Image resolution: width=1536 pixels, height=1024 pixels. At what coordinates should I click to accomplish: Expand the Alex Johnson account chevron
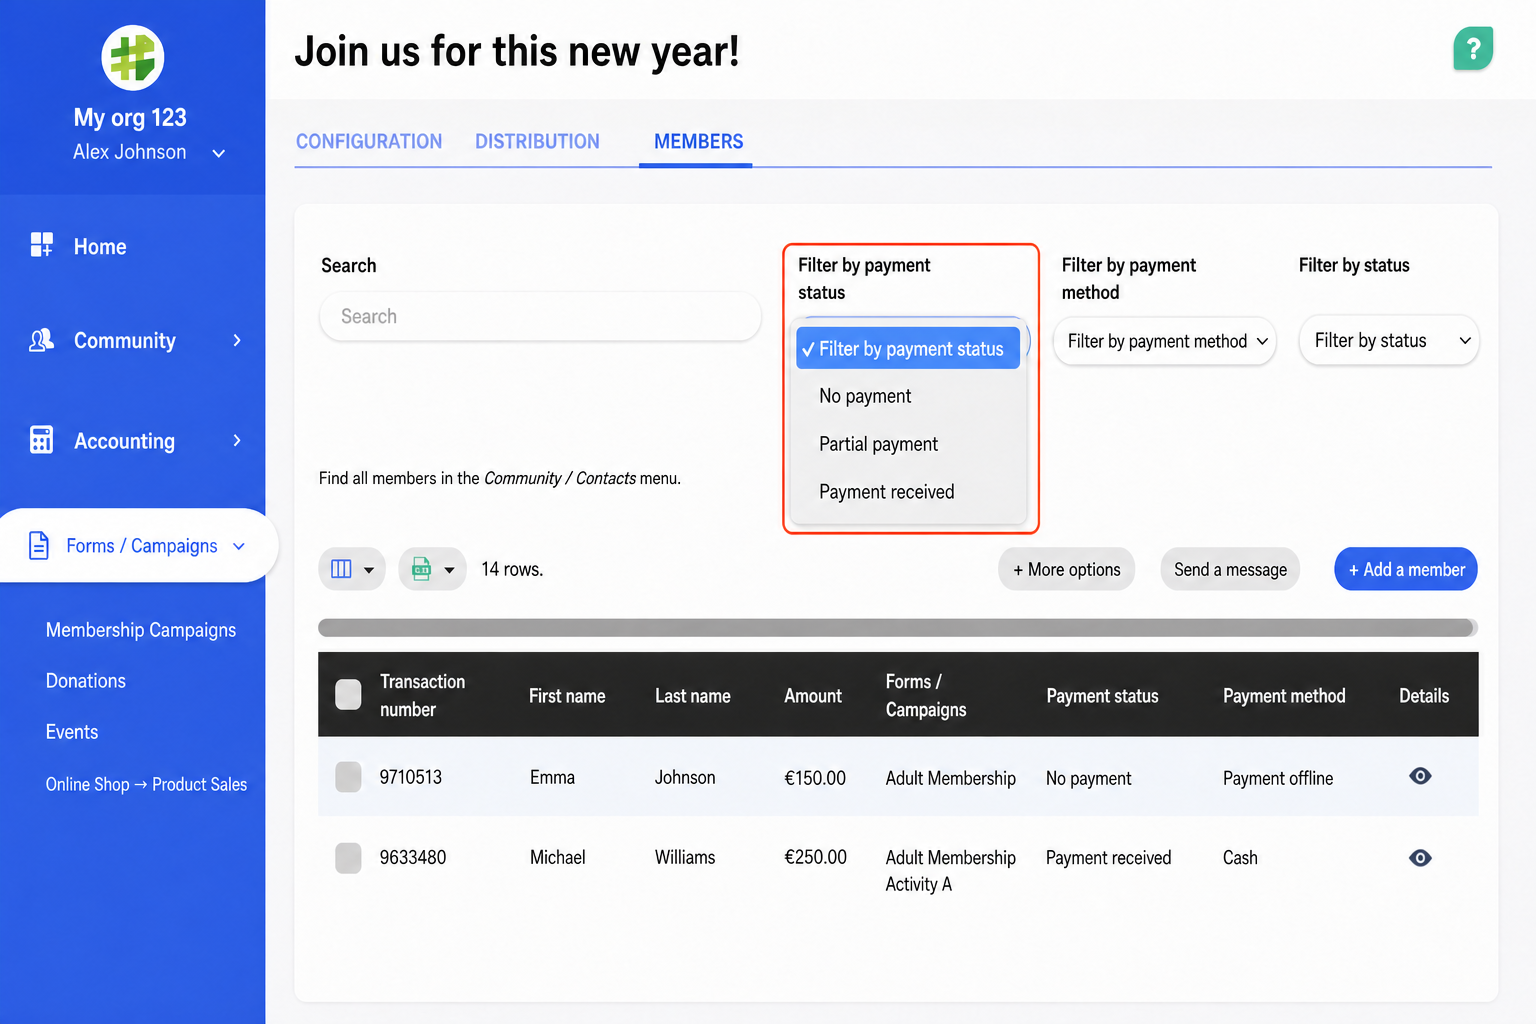[219, 153]
